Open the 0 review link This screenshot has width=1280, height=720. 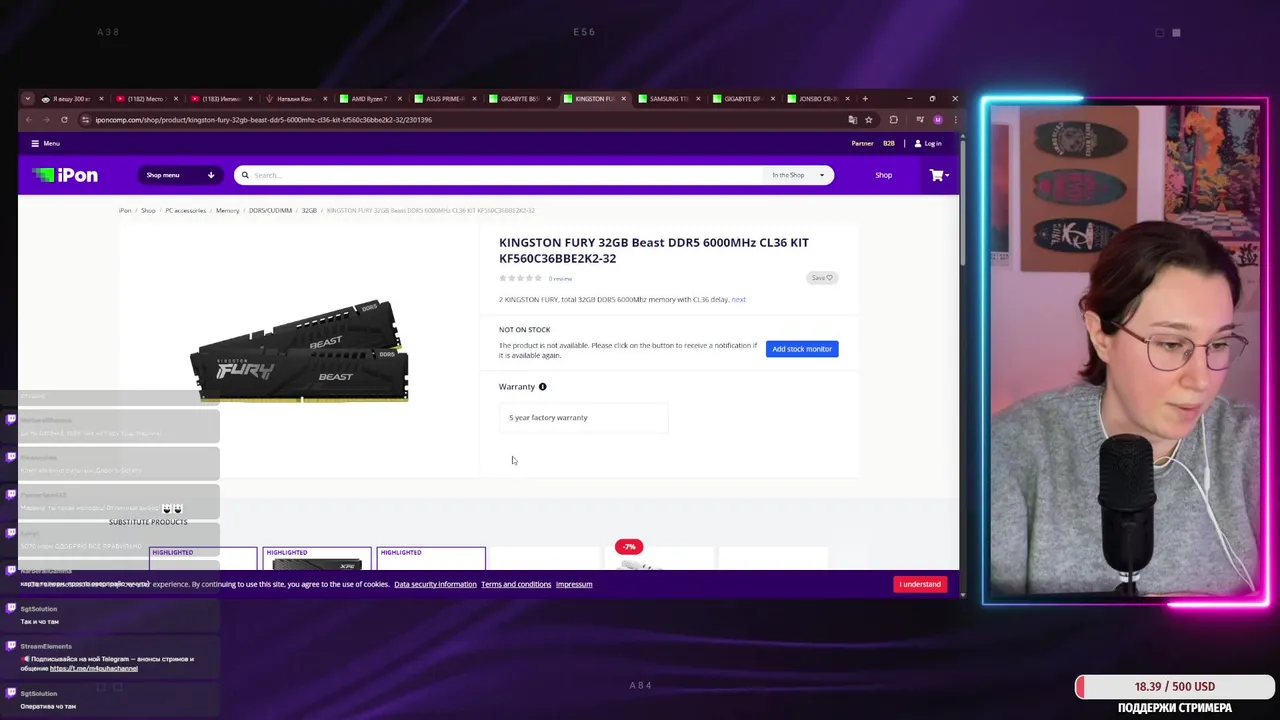[x=560, y=279]
